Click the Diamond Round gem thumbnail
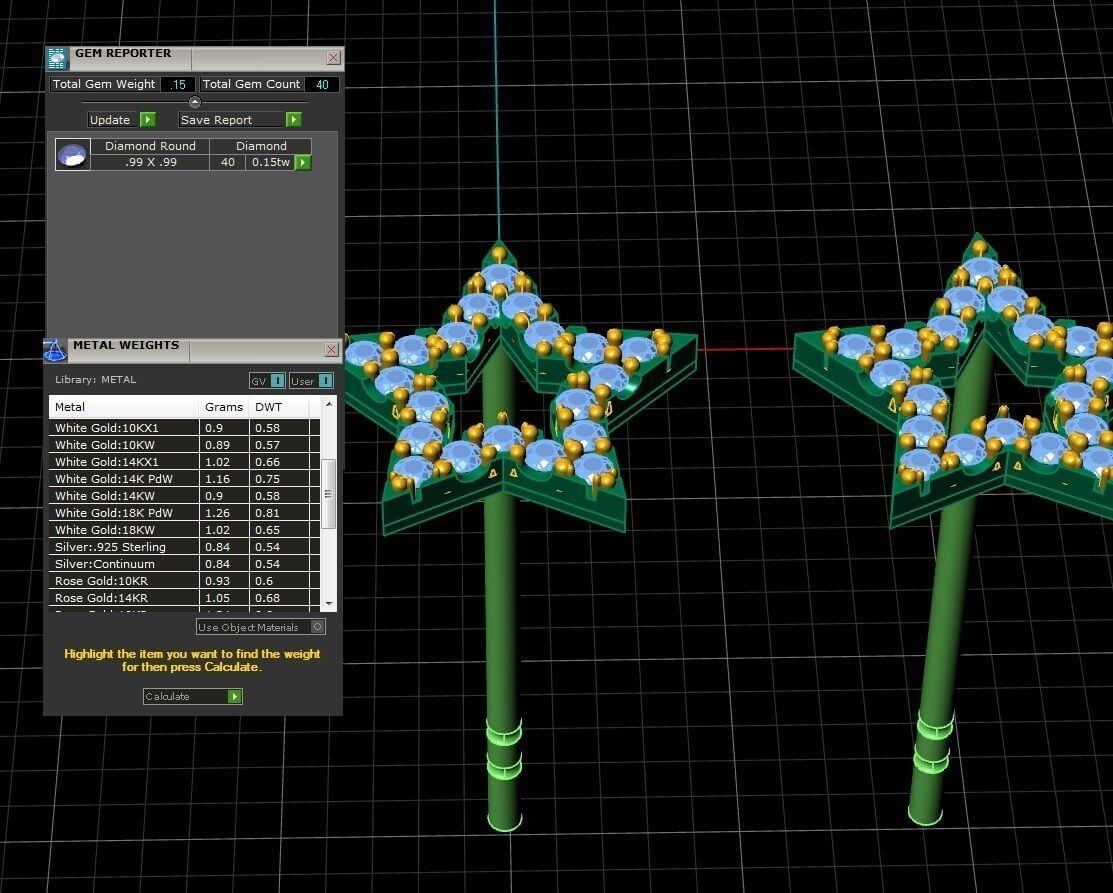Viewport: 1113px width, 893px height. click(x=73, y=155)
